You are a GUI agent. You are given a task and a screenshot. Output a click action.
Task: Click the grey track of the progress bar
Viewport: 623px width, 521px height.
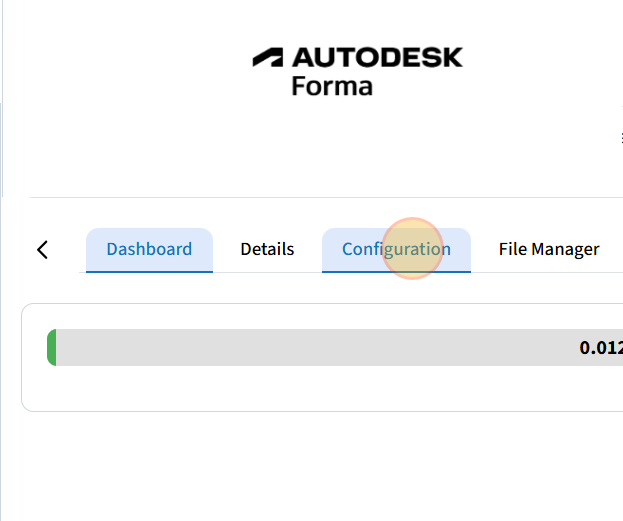tap(300, 347)
